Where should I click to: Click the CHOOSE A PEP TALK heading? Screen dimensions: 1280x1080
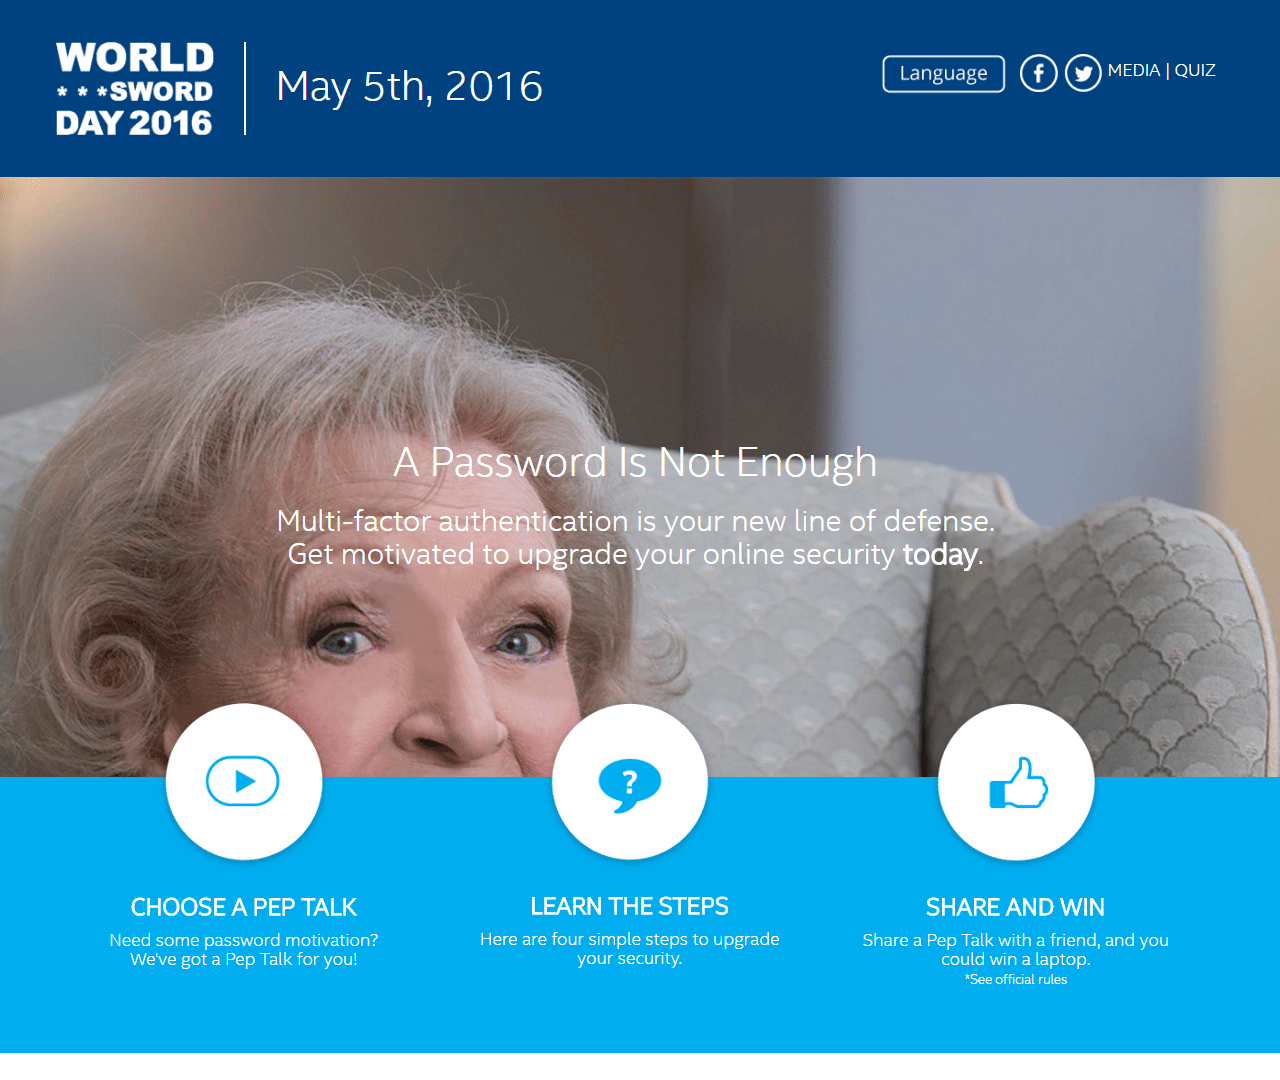pos(244,907)
